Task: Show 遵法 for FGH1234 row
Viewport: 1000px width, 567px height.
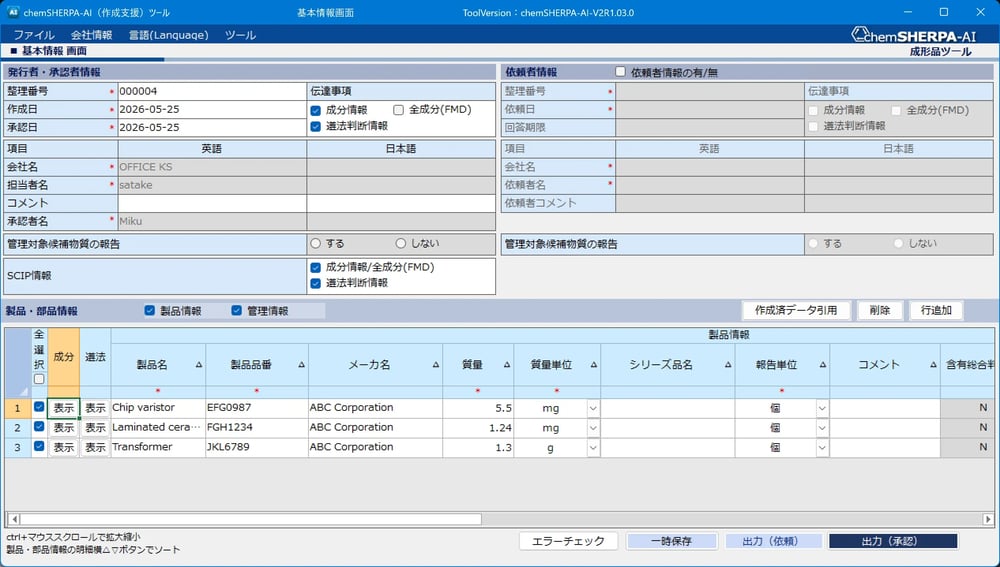Action: (96, 428)
